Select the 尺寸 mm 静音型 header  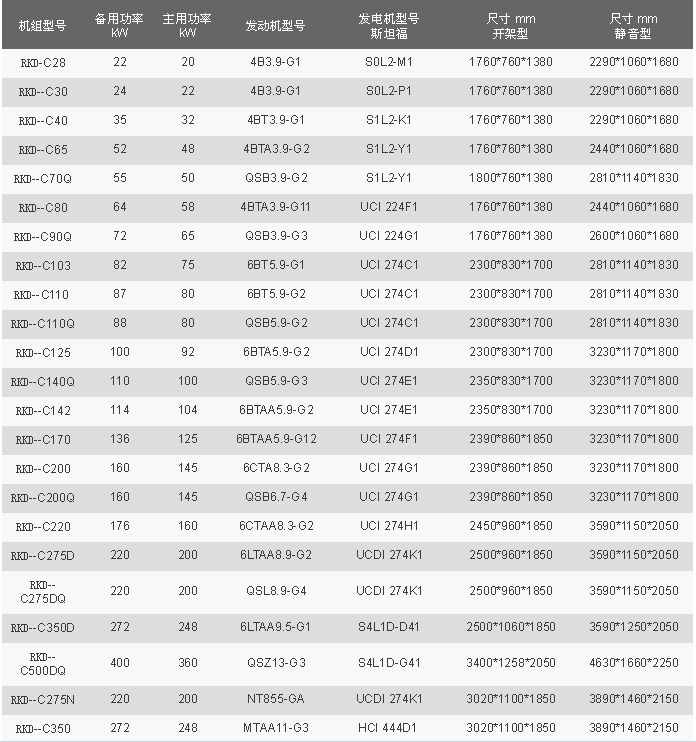(x=634, y=25)
